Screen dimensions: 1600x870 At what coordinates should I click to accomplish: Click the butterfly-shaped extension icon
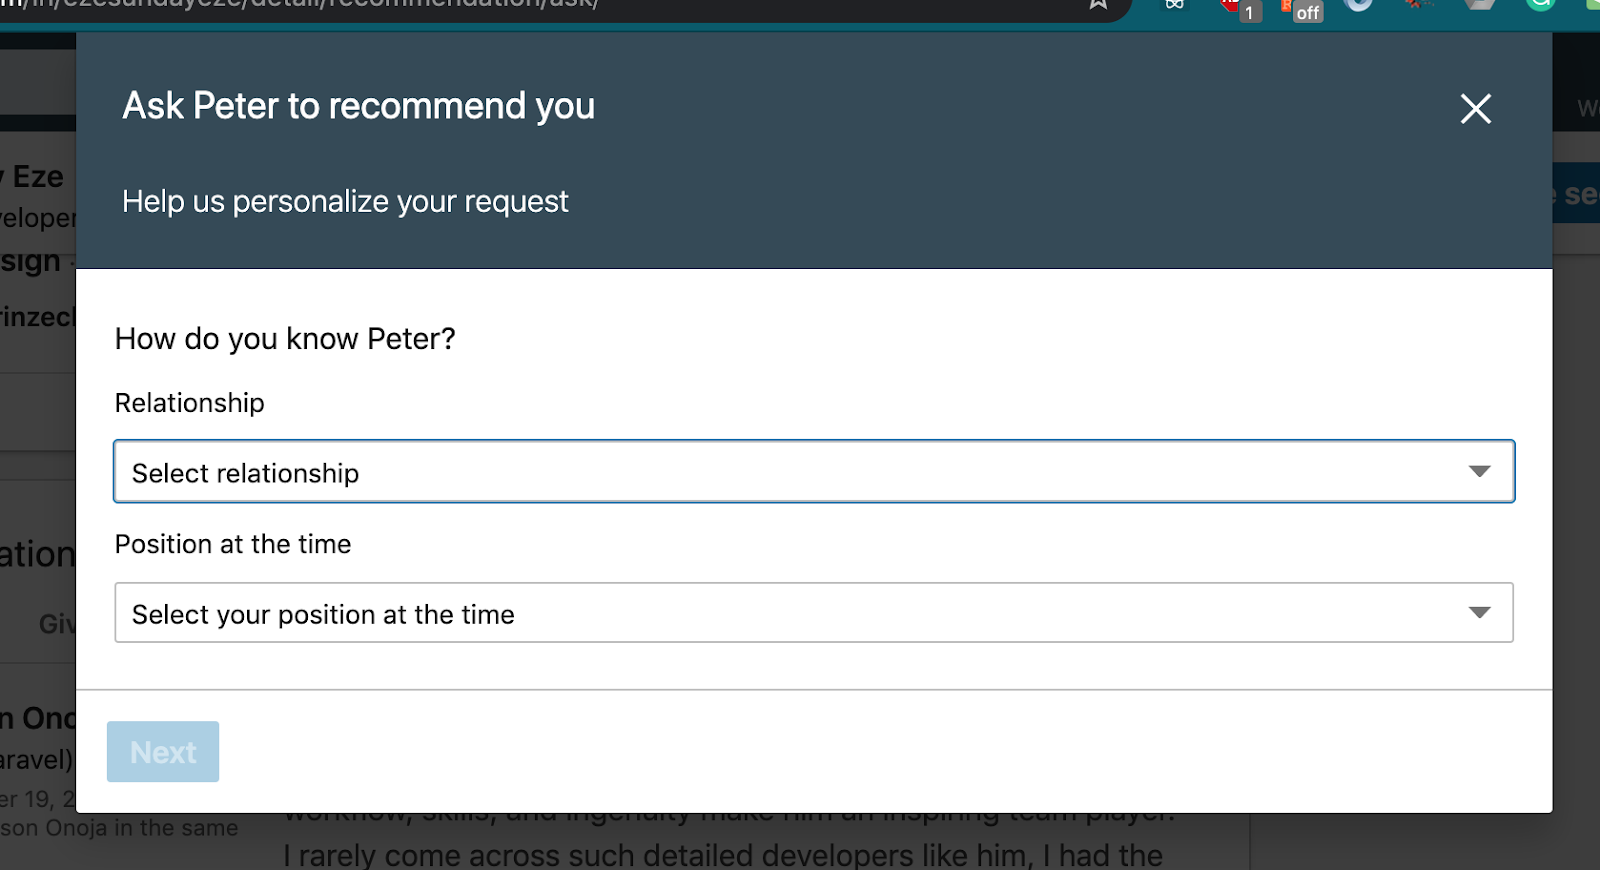click(1175, 4)
